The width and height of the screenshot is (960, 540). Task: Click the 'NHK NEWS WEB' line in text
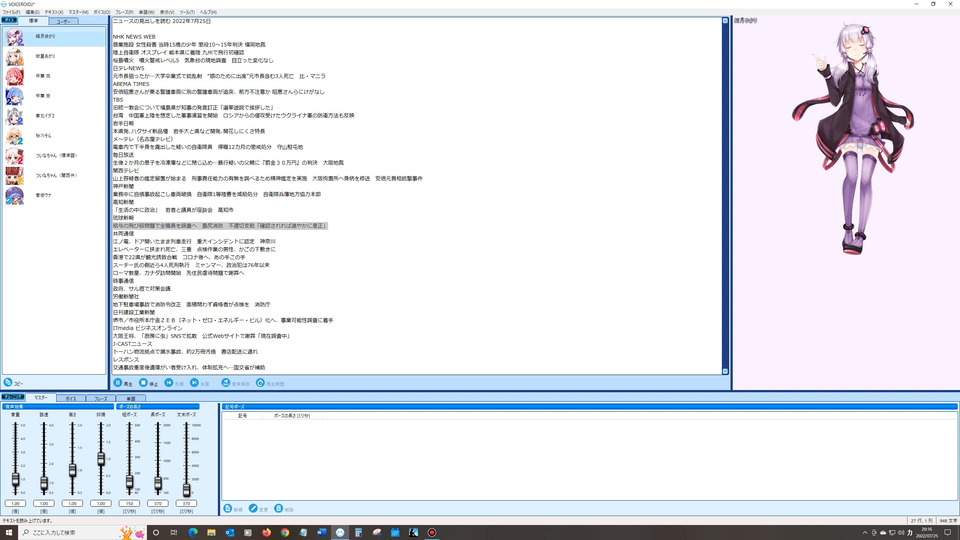coord(134,37)
